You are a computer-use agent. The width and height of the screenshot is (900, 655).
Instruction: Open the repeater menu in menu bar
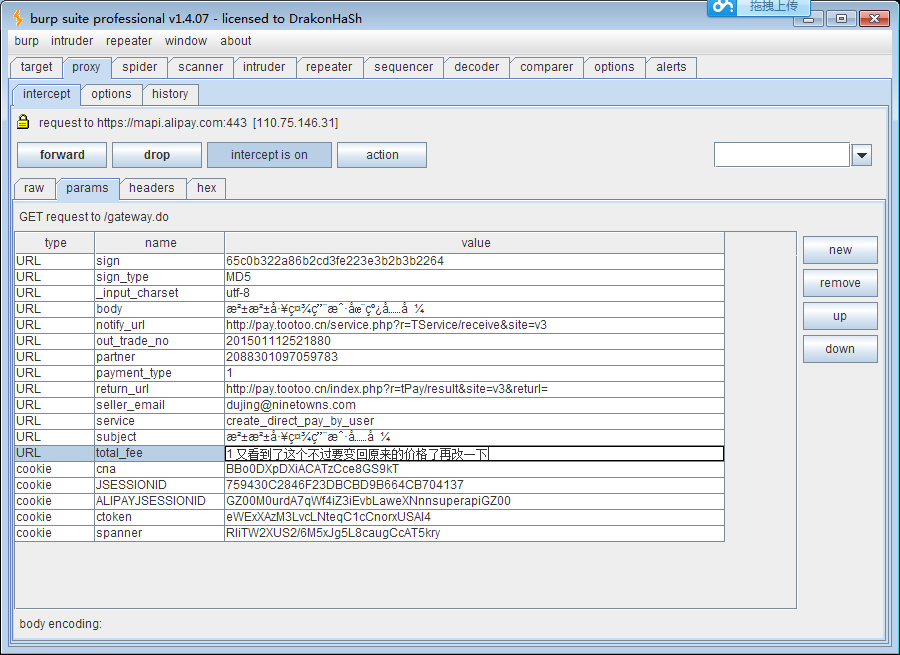[x=129, y=41]
